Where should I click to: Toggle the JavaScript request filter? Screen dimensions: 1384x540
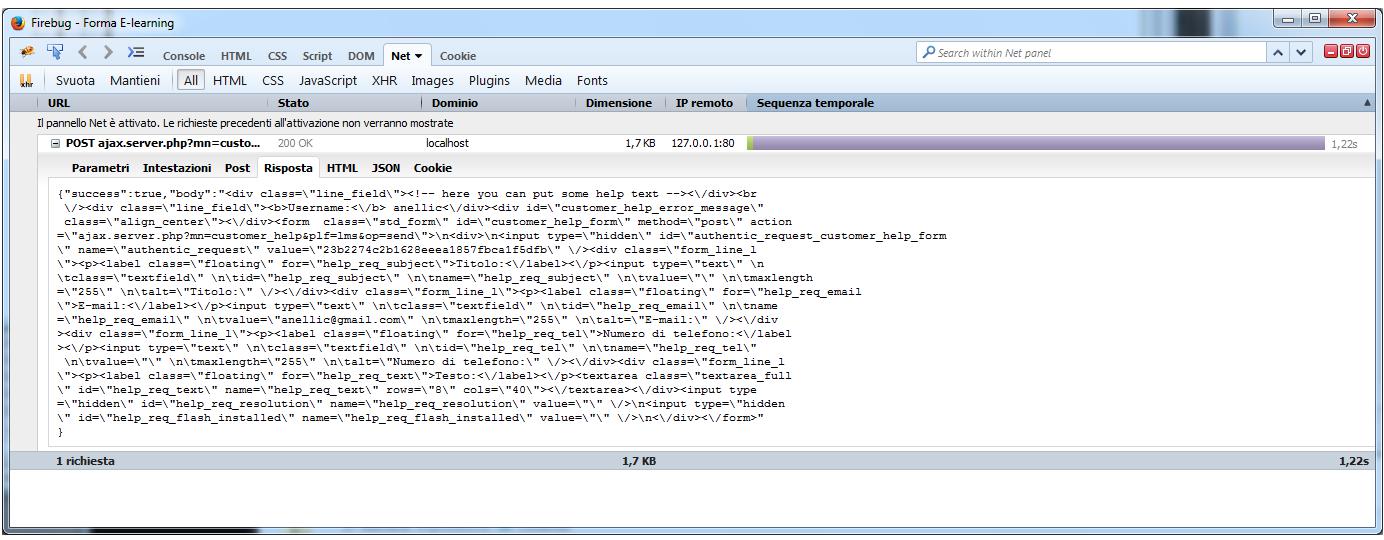point(324,81)
